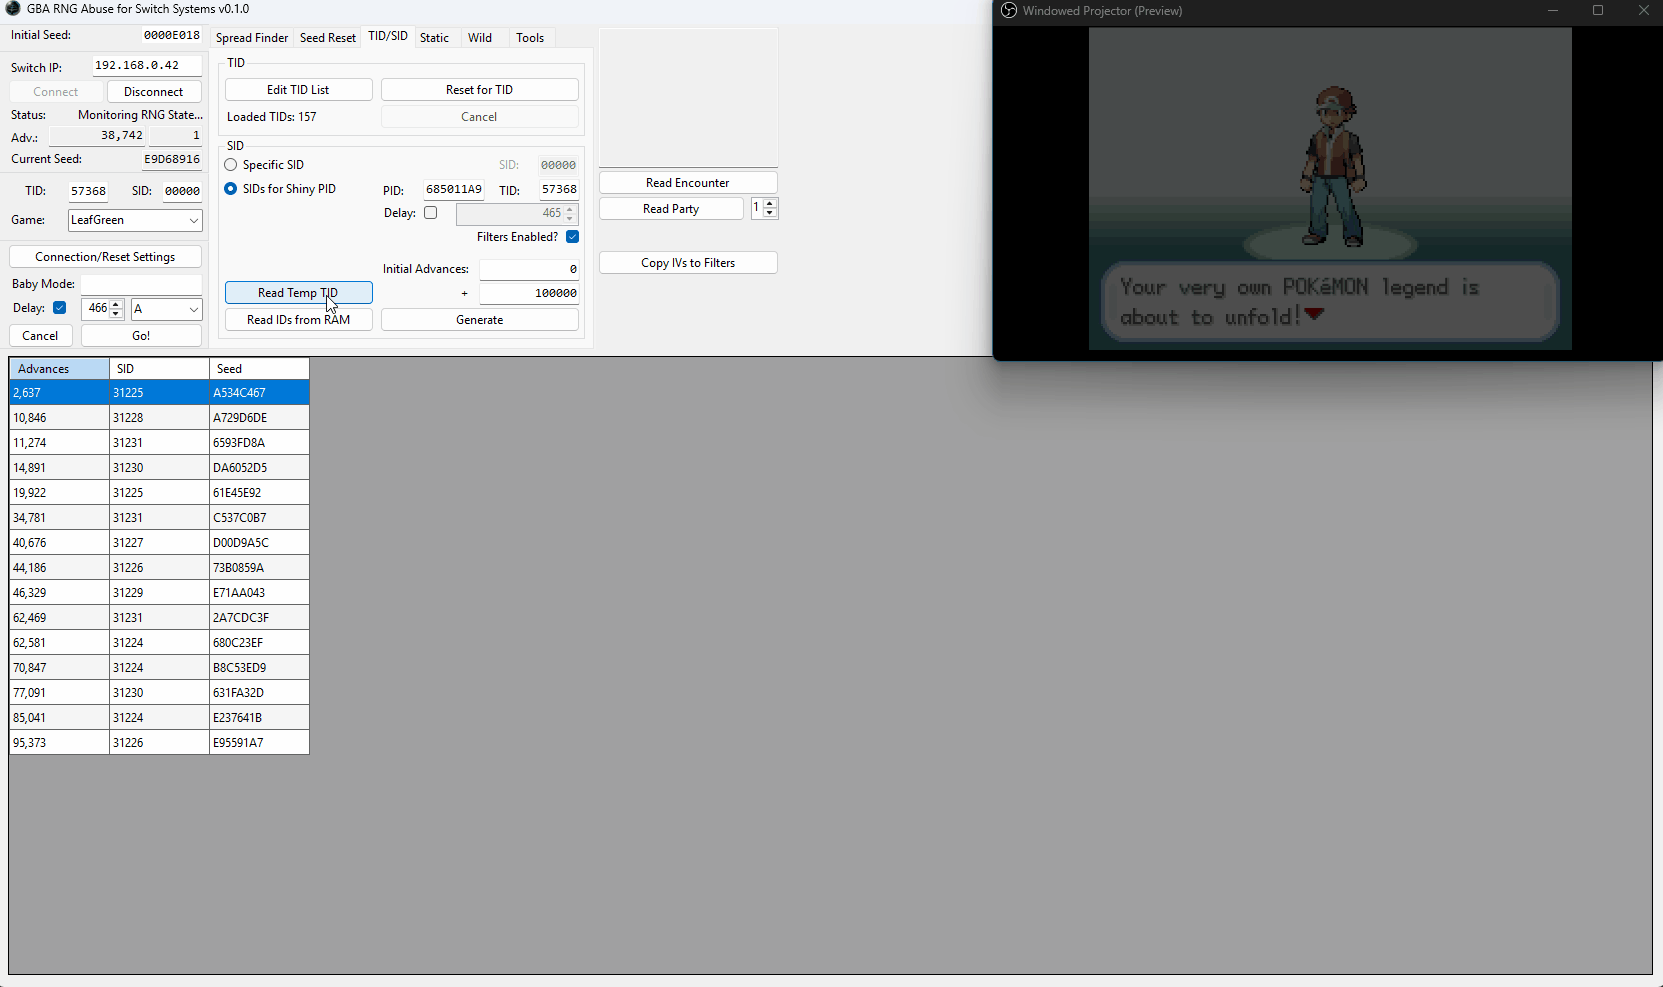1663x987 pixels.
Task: Switch to the Spread Finder tab
Action: click(252, 38)
